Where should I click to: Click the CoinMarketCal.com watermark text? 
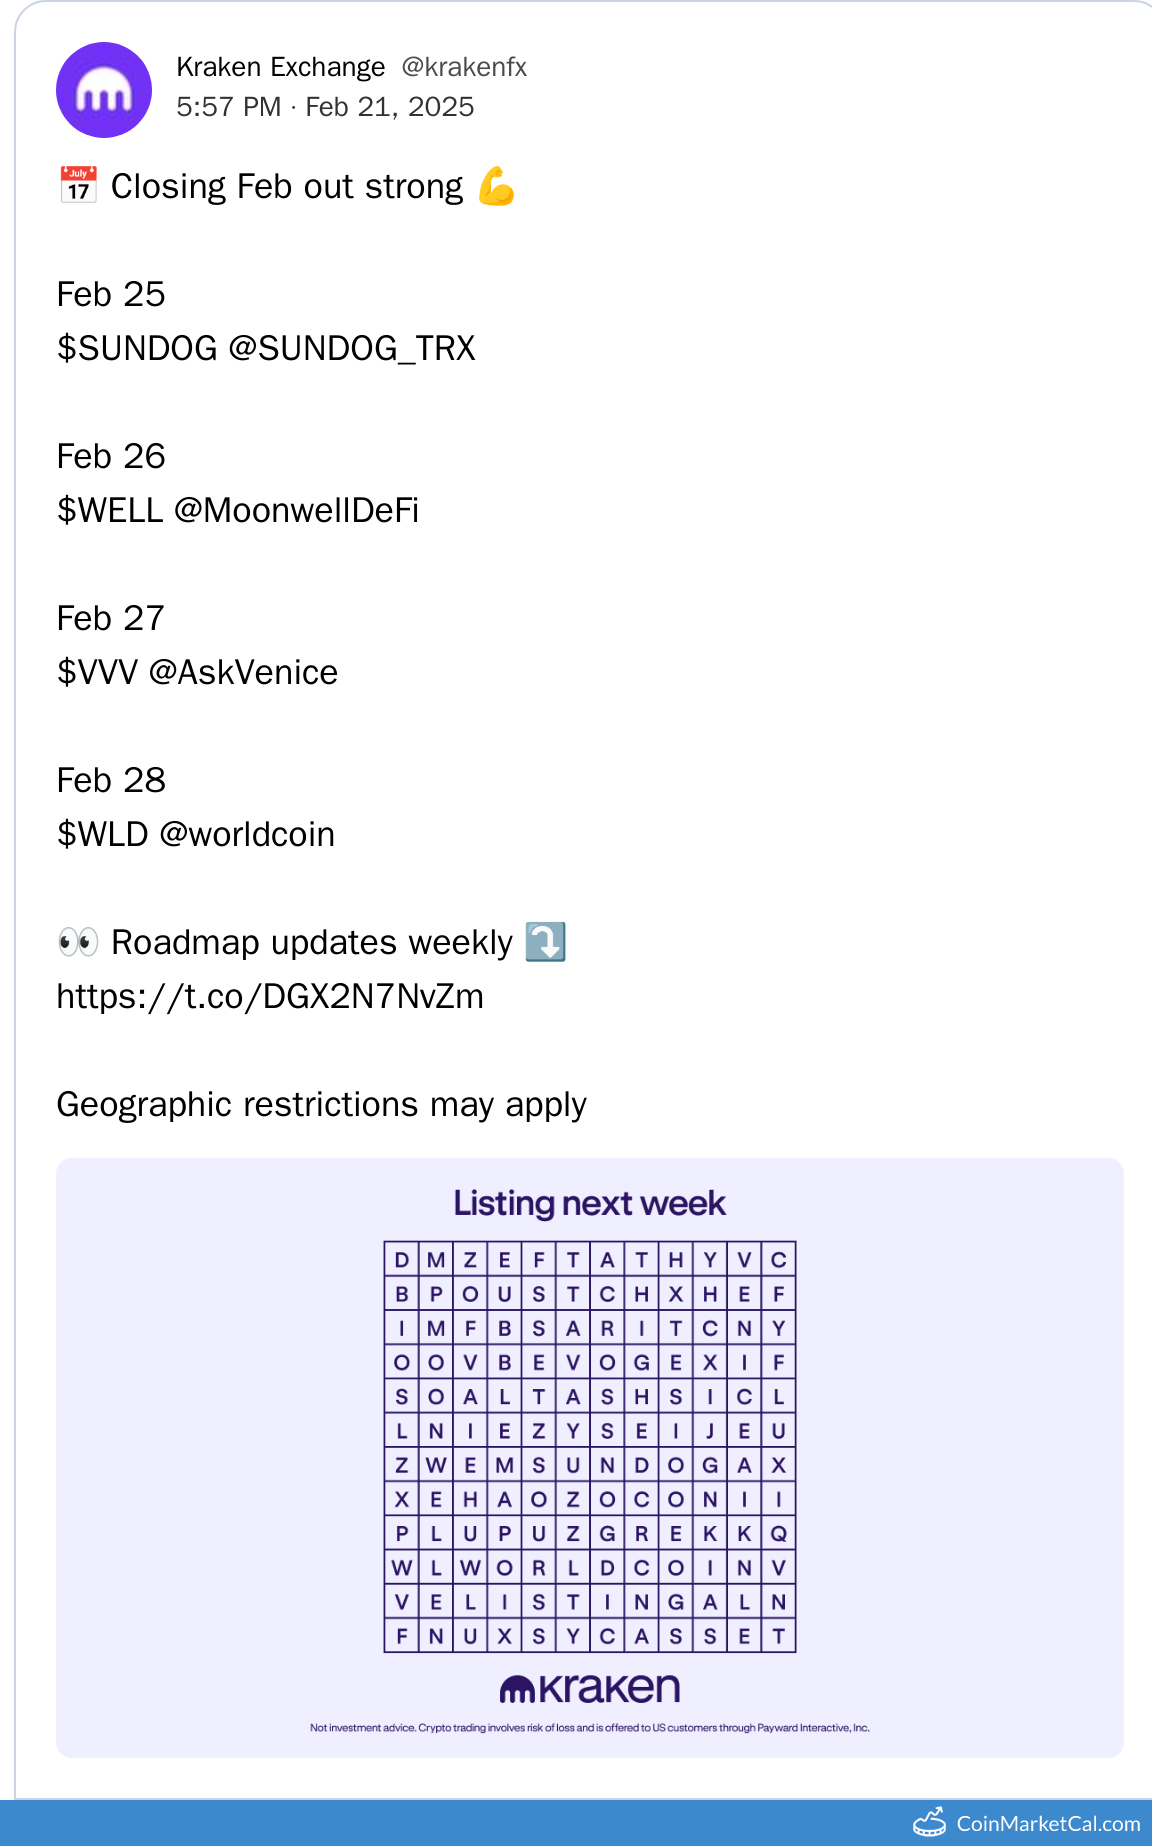click(1048, 1823)
